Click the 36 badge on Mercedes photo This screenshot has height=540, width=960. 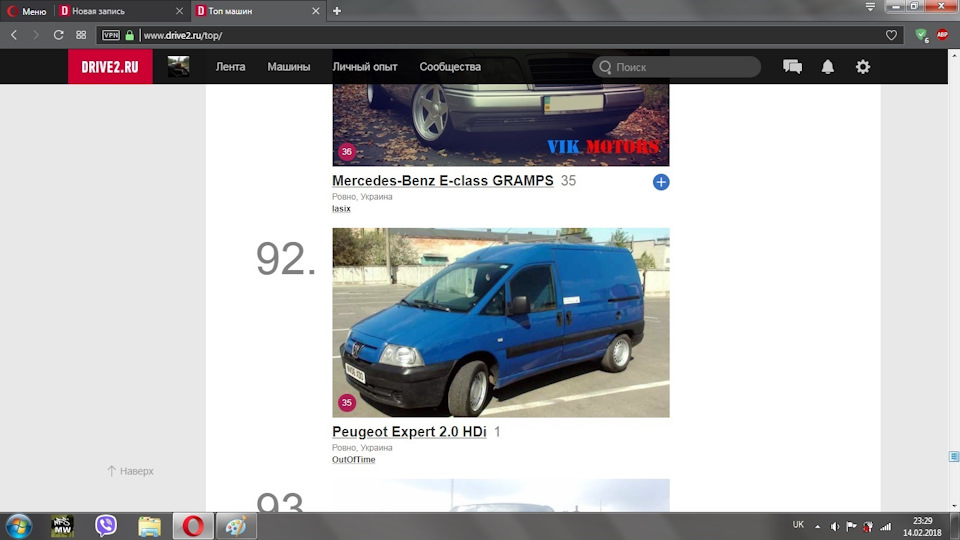tap(347, 151)
